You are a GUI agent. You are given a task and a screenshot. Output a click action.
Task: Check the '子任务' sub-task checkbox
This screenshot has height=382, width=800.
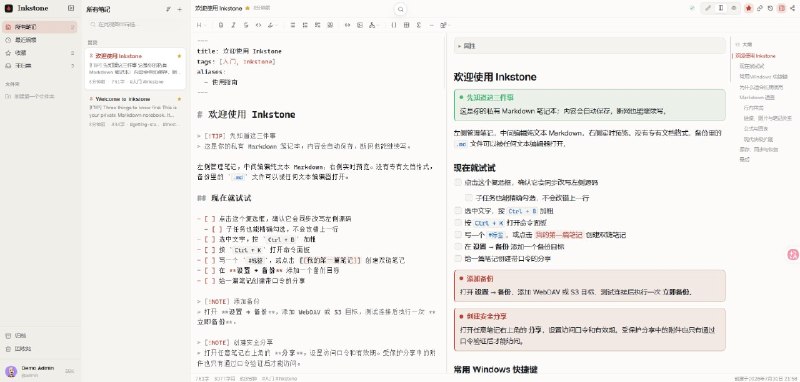468,197
